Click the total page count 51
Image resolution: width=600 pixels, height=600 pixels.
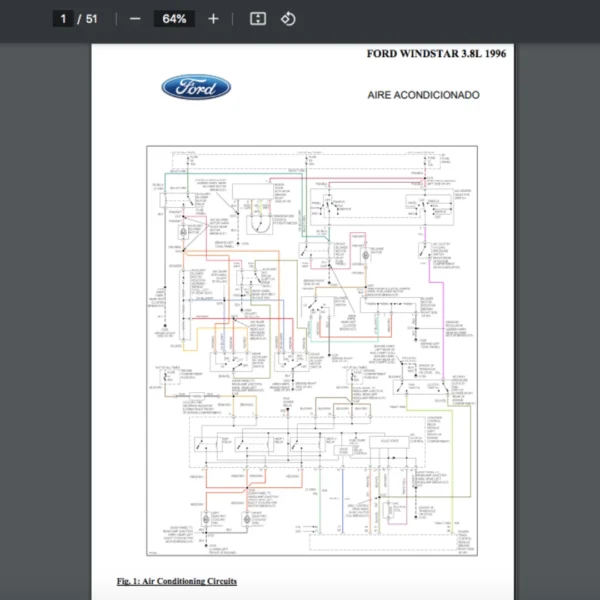(x=91, y=19)
